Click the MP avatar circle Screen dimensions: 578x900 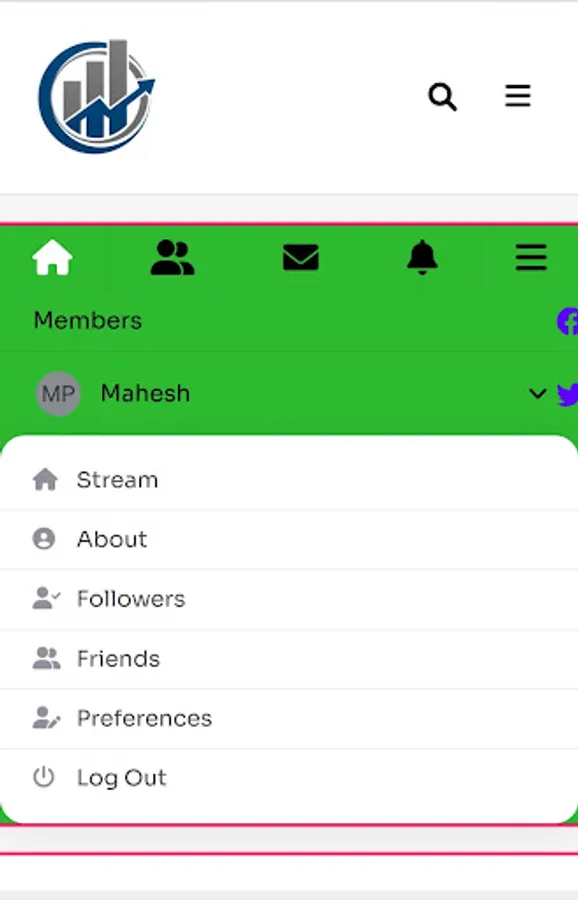click(58, 394)
